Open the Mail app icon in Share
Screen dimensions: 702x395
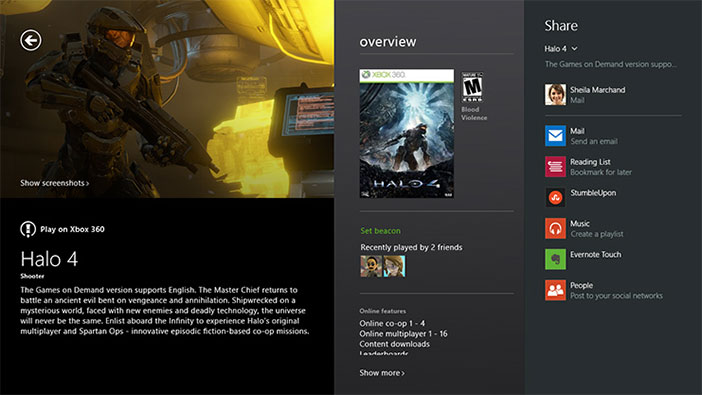[555, 136]
